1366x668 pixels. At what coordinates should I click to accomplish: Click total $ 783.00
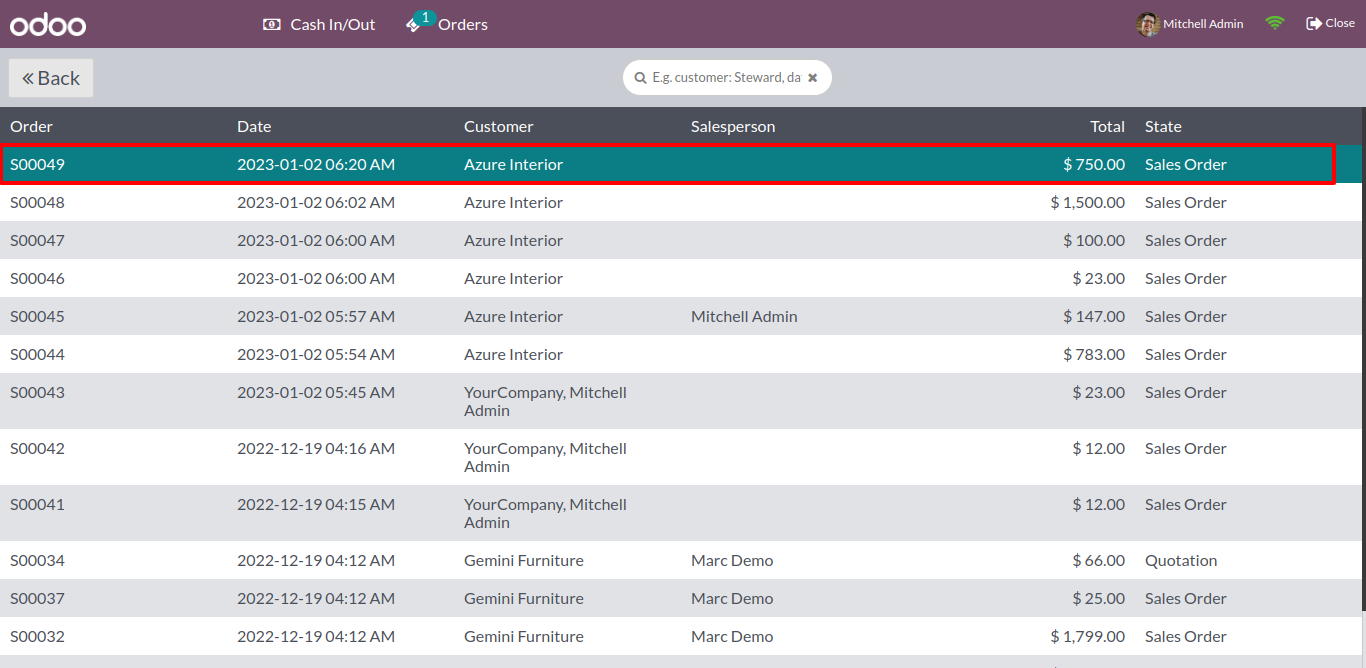point(1094,355)
